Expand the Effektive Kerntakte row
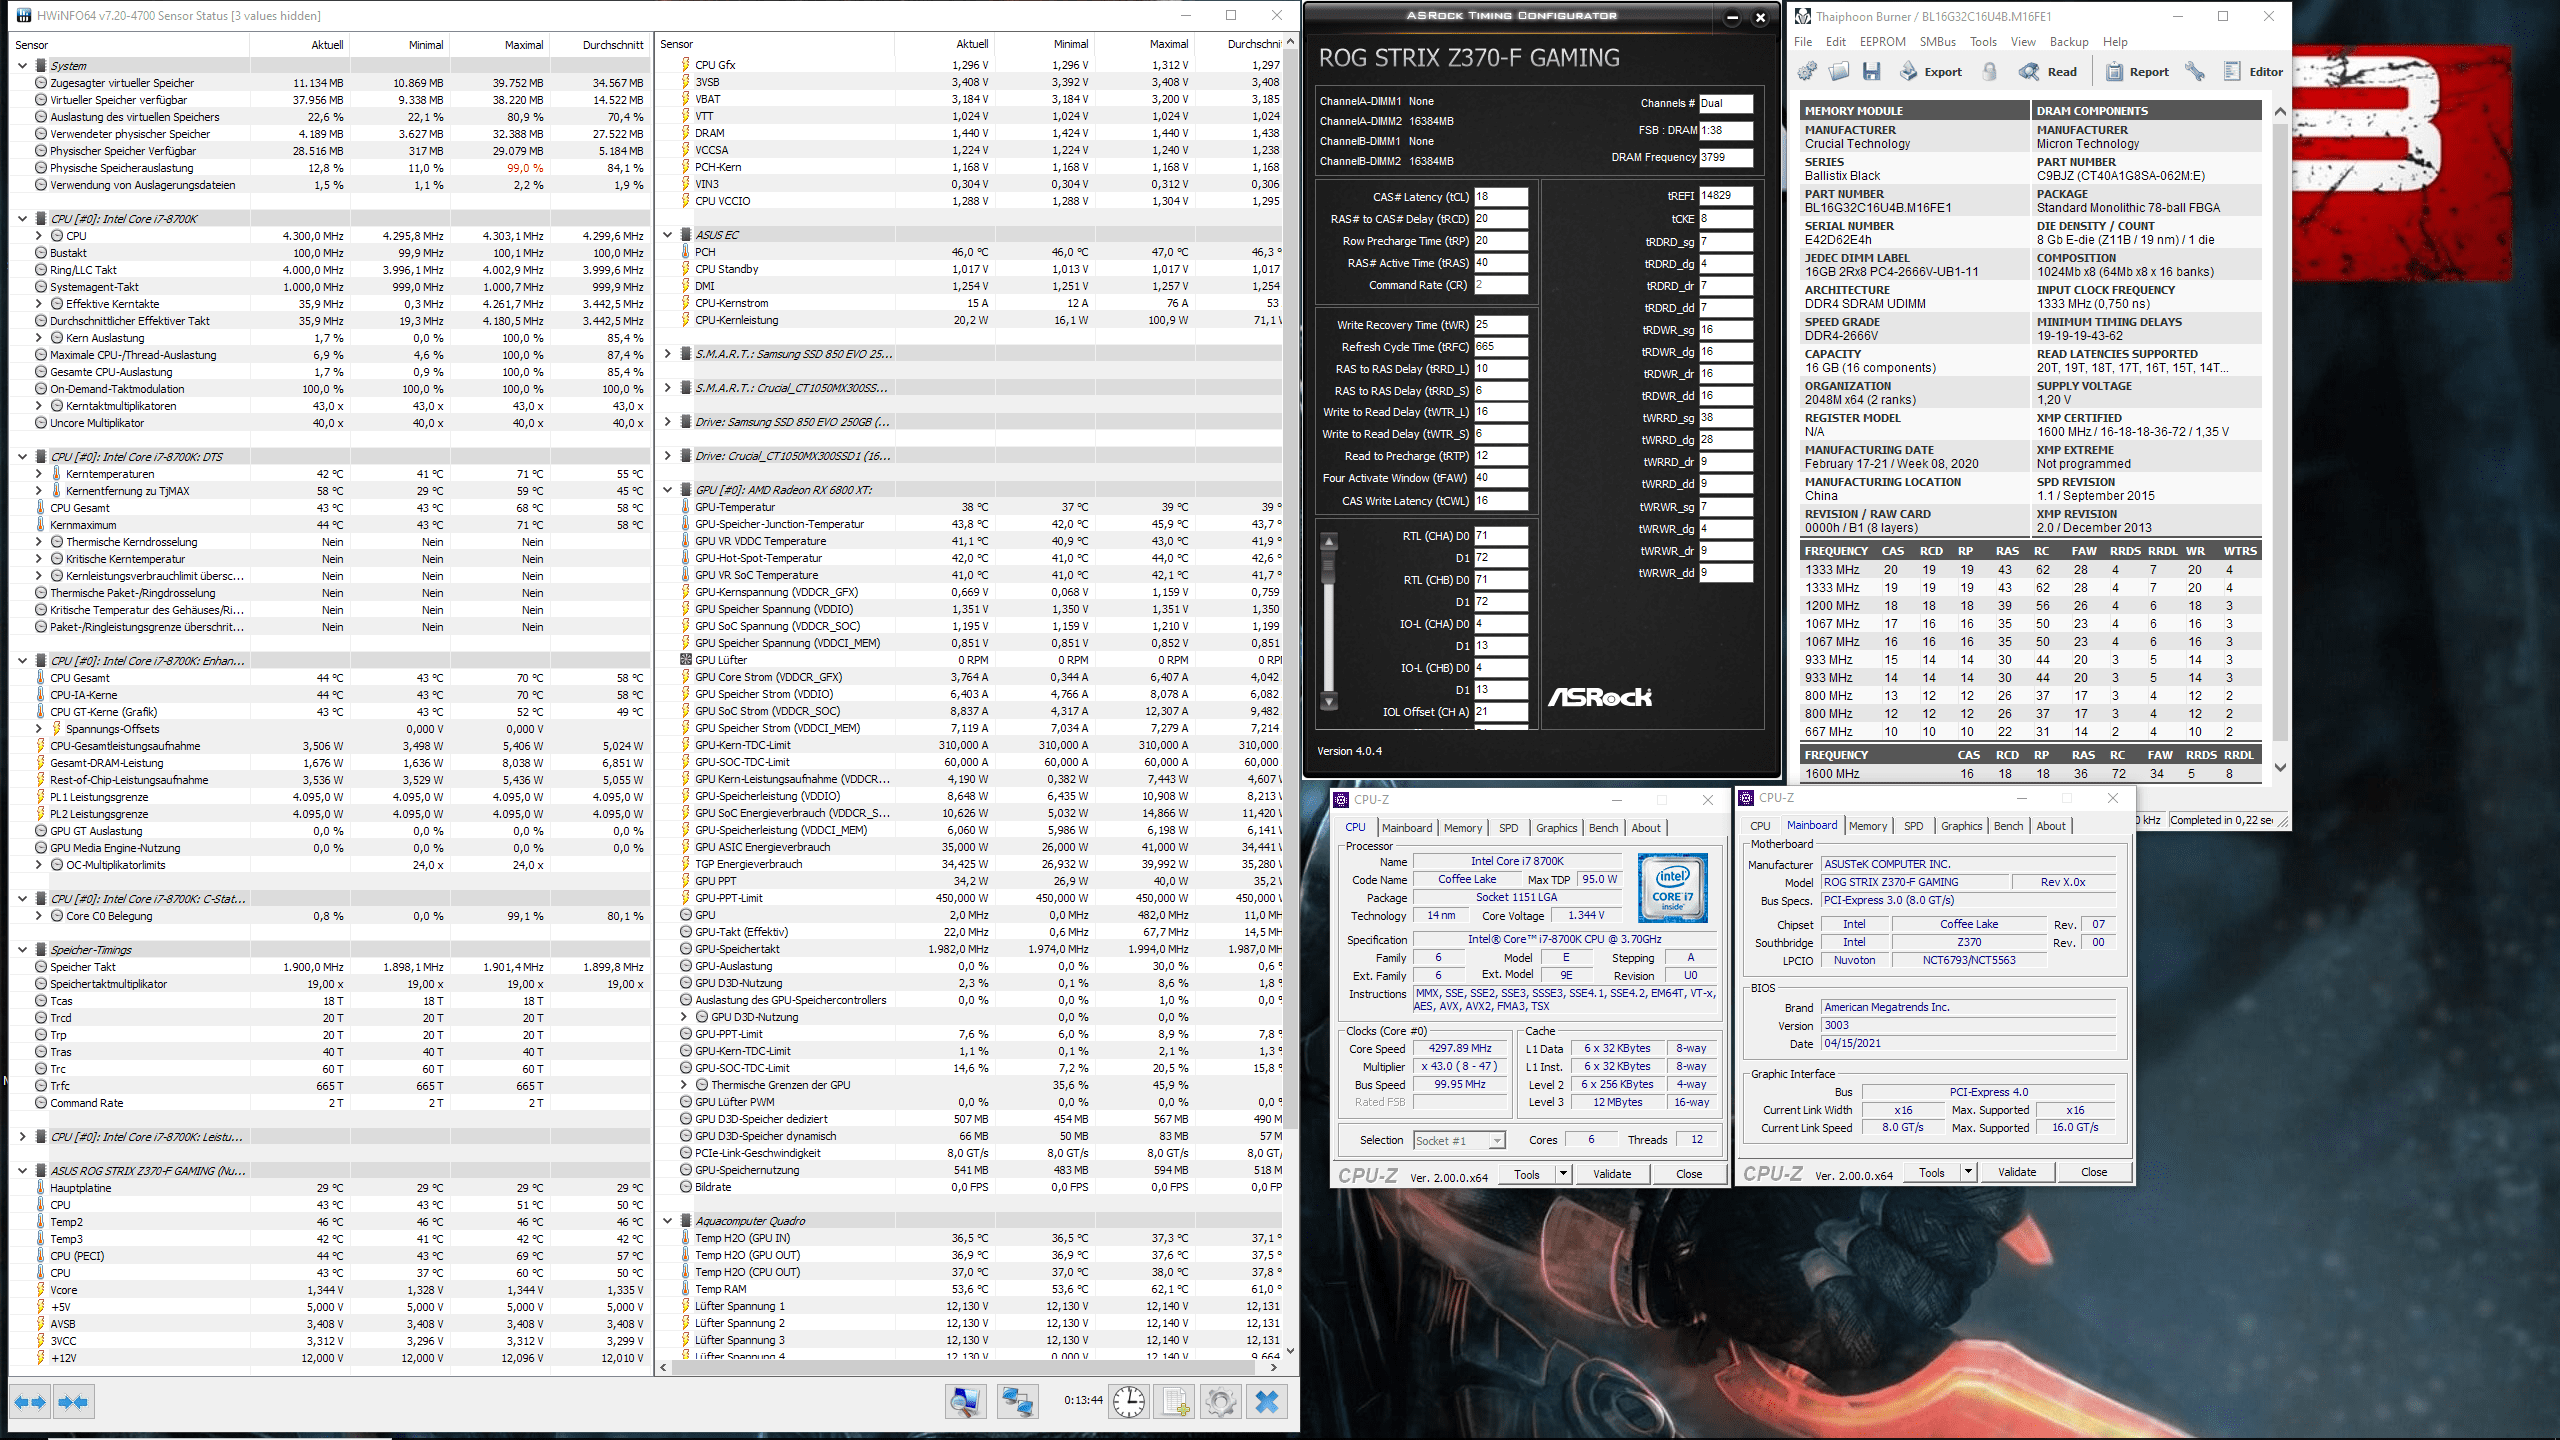 click(39, 304)
